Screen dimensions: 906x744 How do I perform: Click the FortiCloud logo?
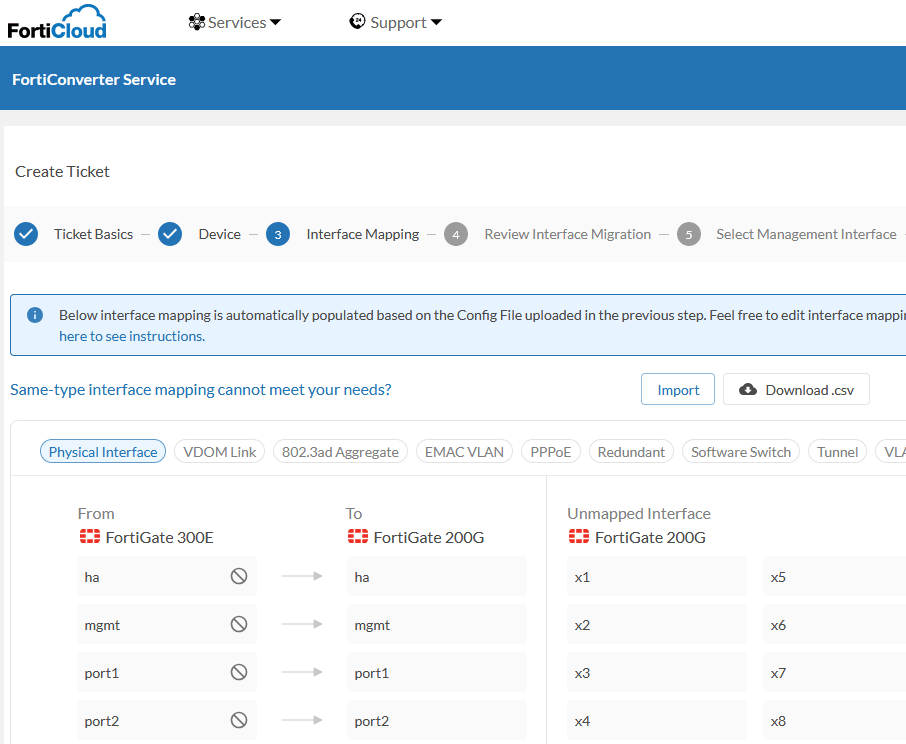[57, 23]
